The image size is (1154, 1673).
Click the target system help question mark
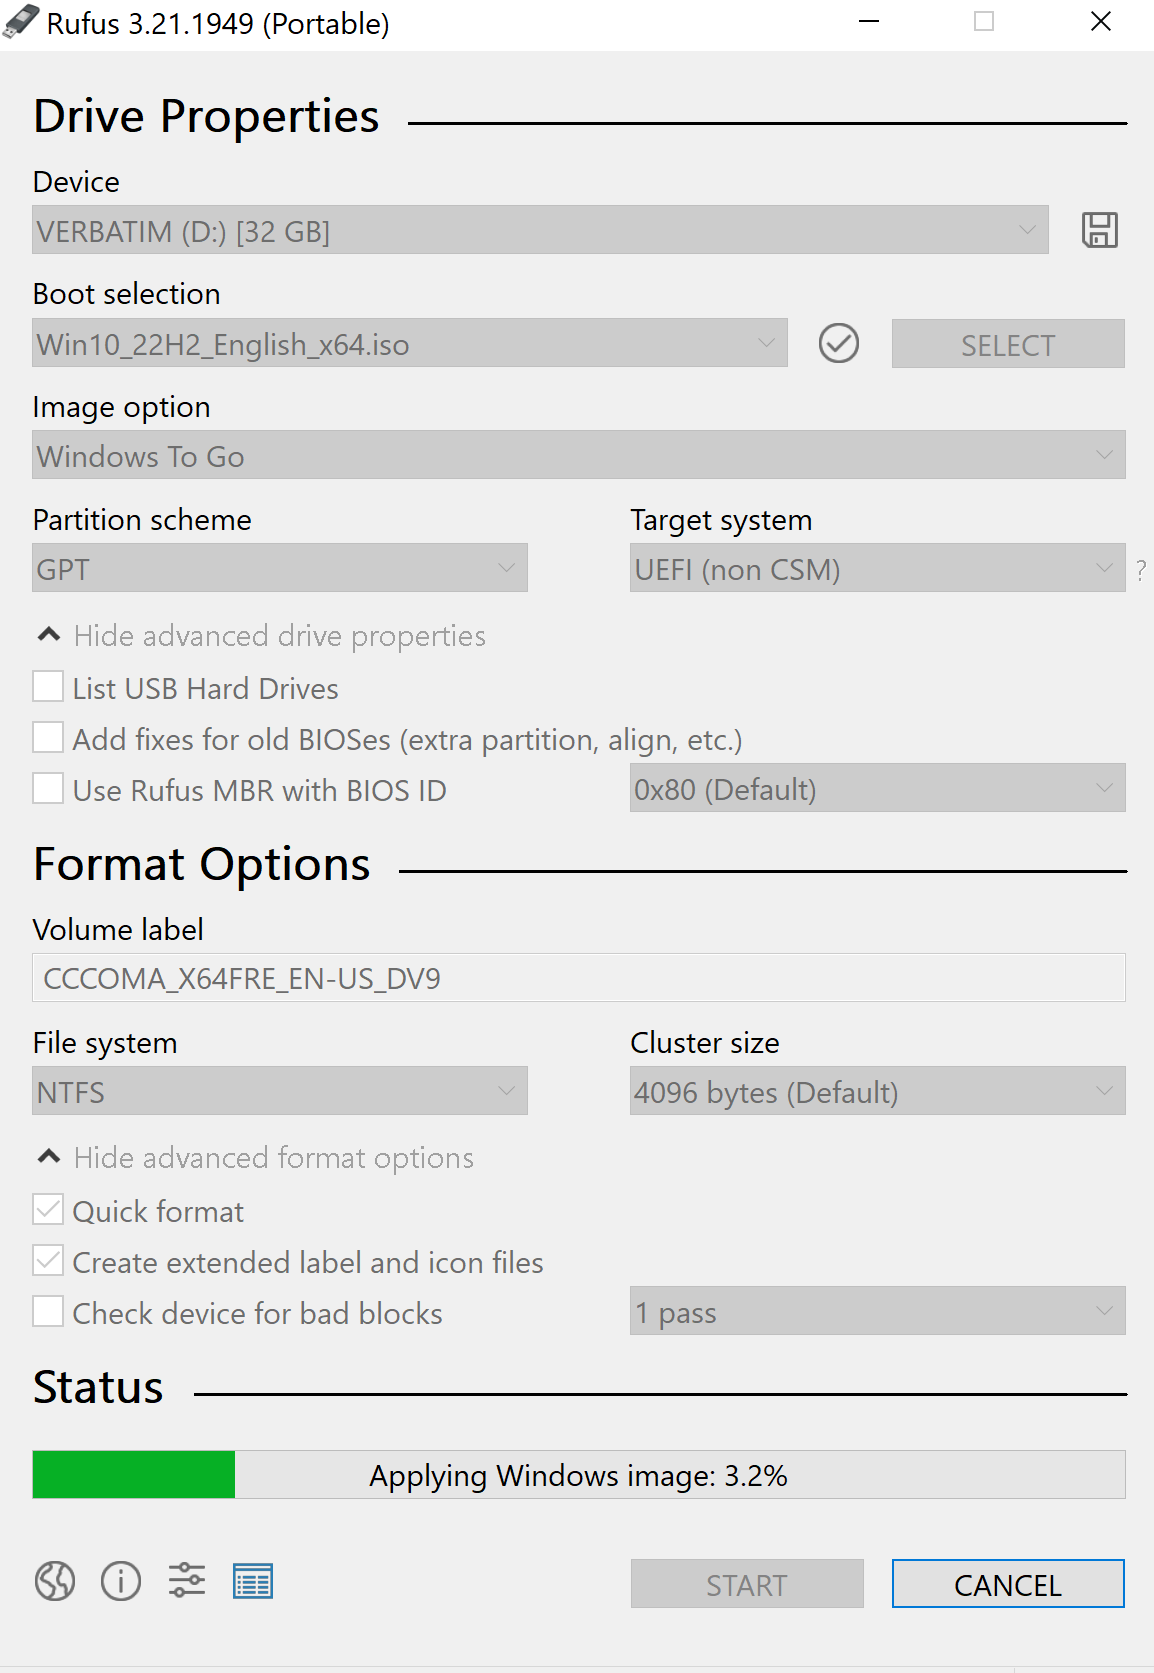pos(1141,571)
